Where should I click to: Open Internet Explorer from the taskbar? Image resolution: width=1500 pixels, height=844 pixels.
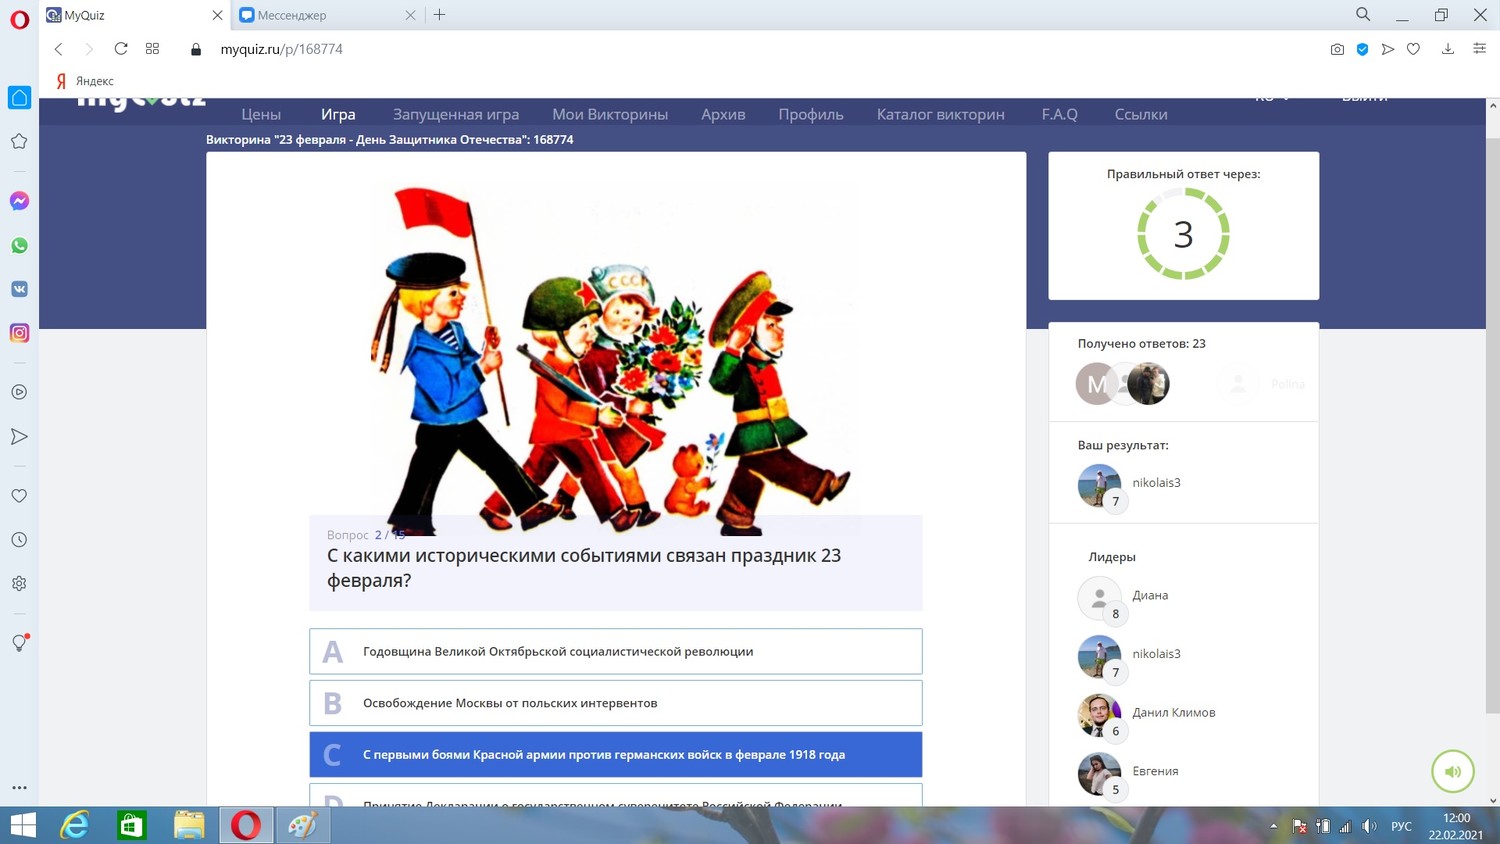75,825
